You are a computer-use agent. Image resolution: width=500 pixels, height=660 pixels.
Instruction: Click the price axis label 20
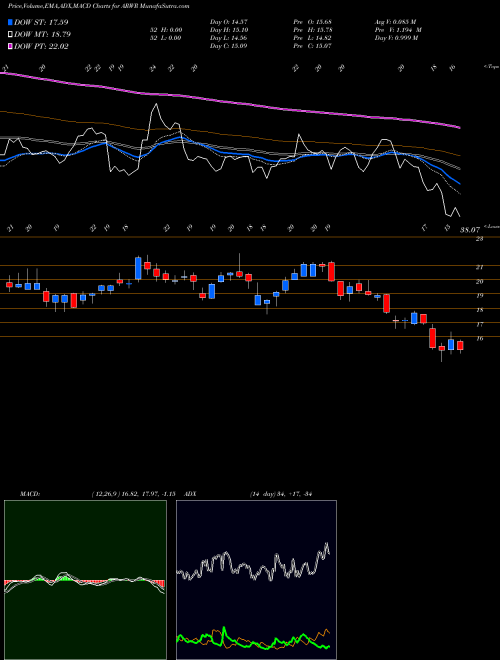[x=479, y=282]
